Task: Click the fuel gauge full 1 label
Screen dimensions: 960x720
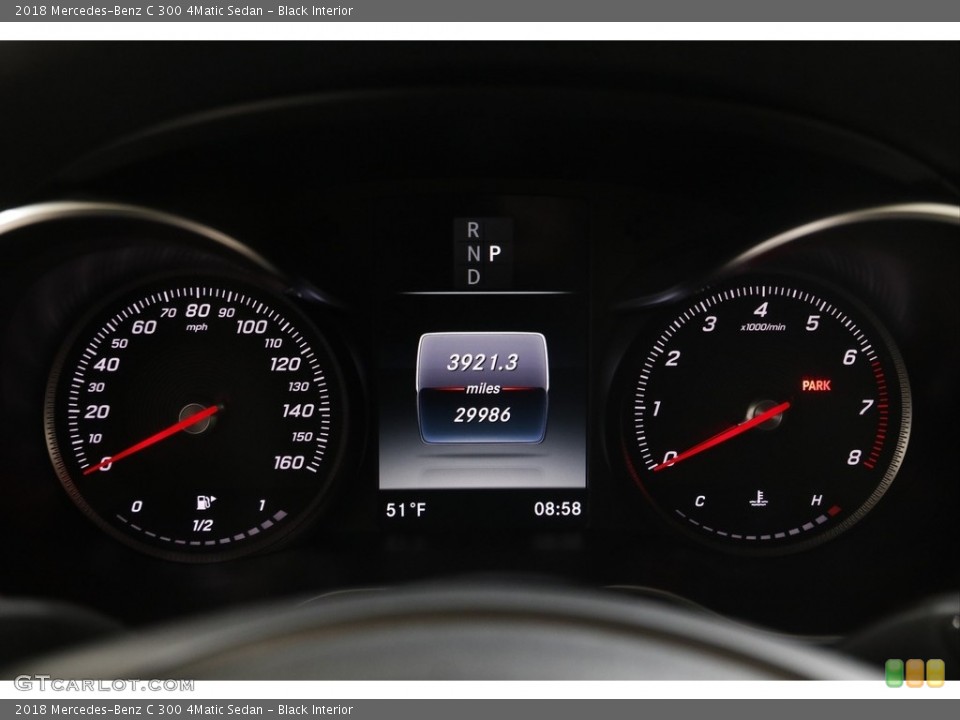Action: coord(262,505)
